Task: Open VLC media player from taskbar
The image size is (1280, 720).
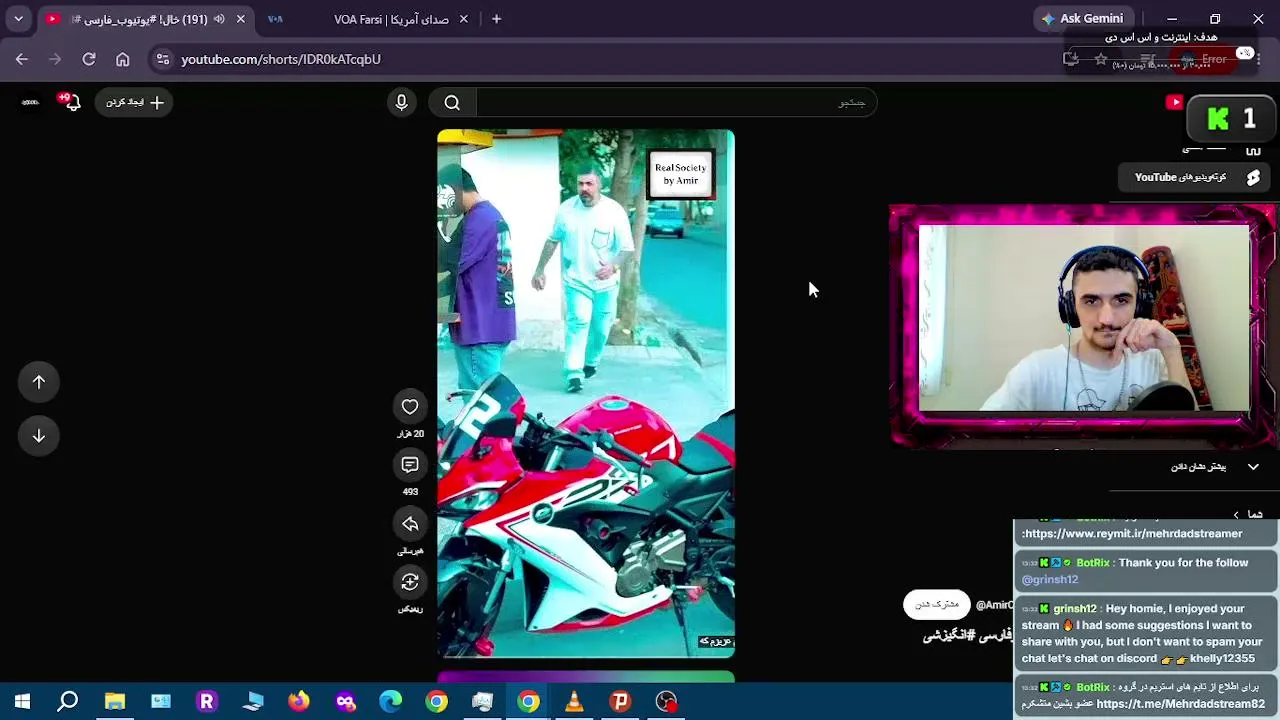Action: point(574,702)
